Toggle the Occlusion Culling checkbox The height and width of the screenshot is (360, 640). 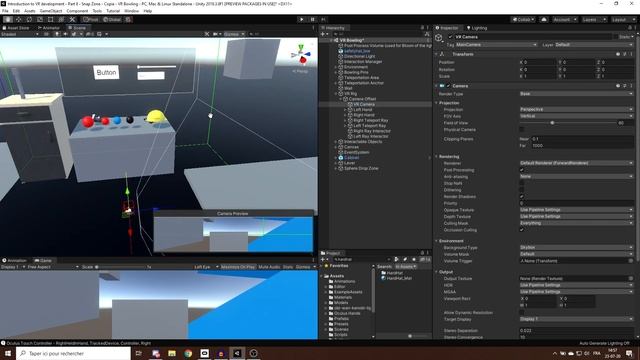pos(522,230)
